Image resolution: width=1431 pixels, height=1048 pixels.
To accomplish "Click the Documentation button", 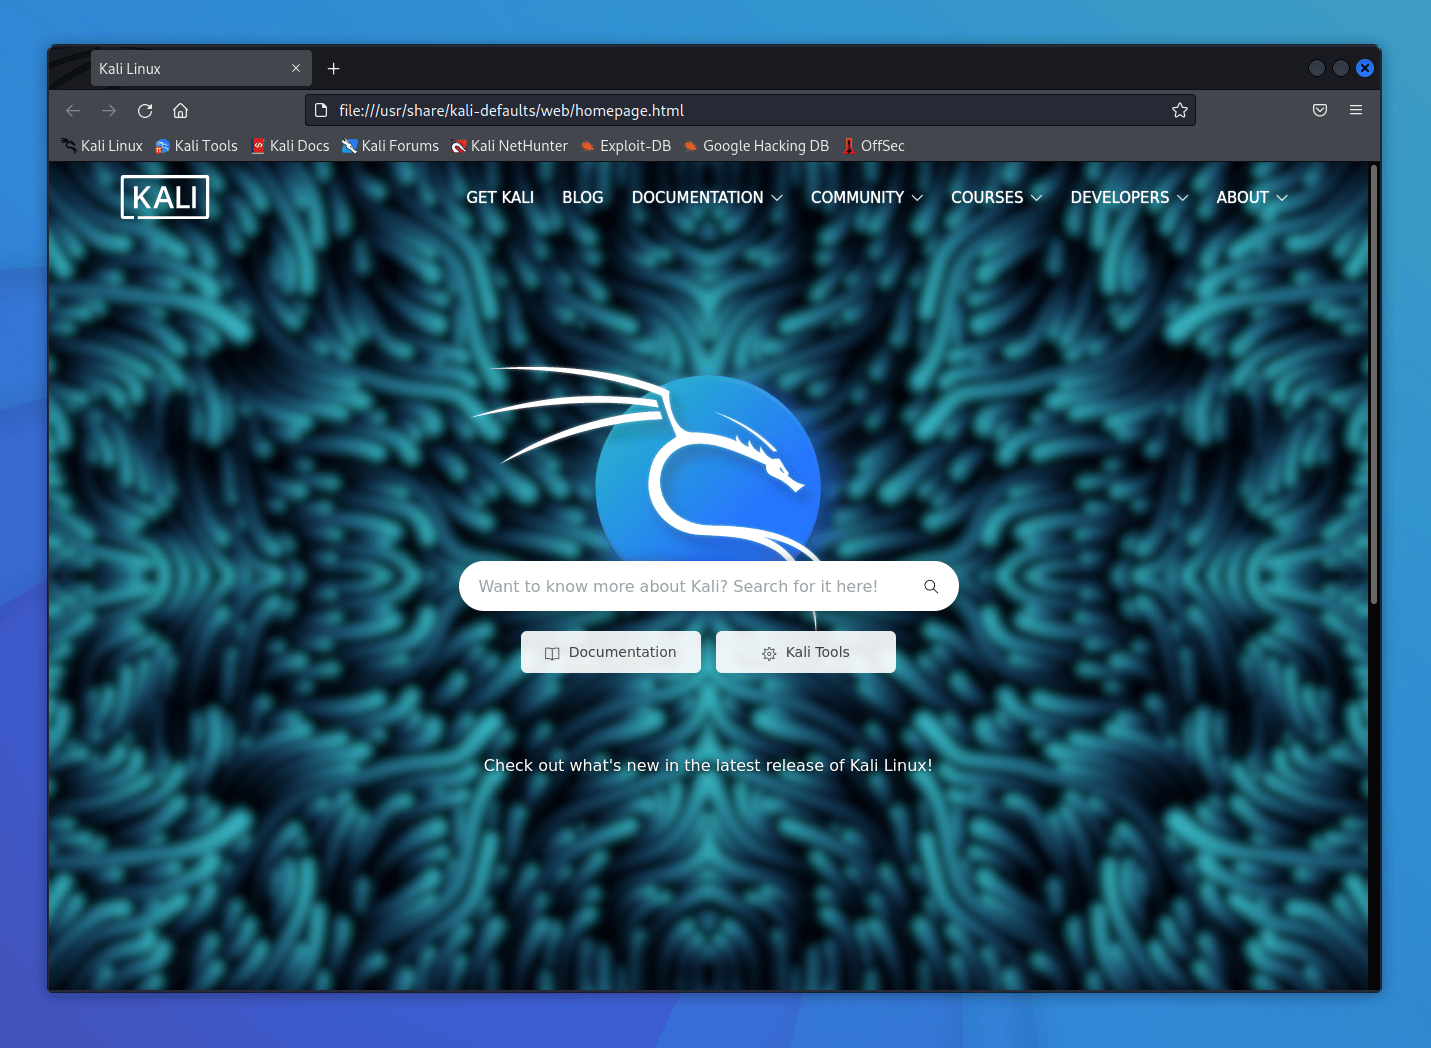I will coord(610,652).
